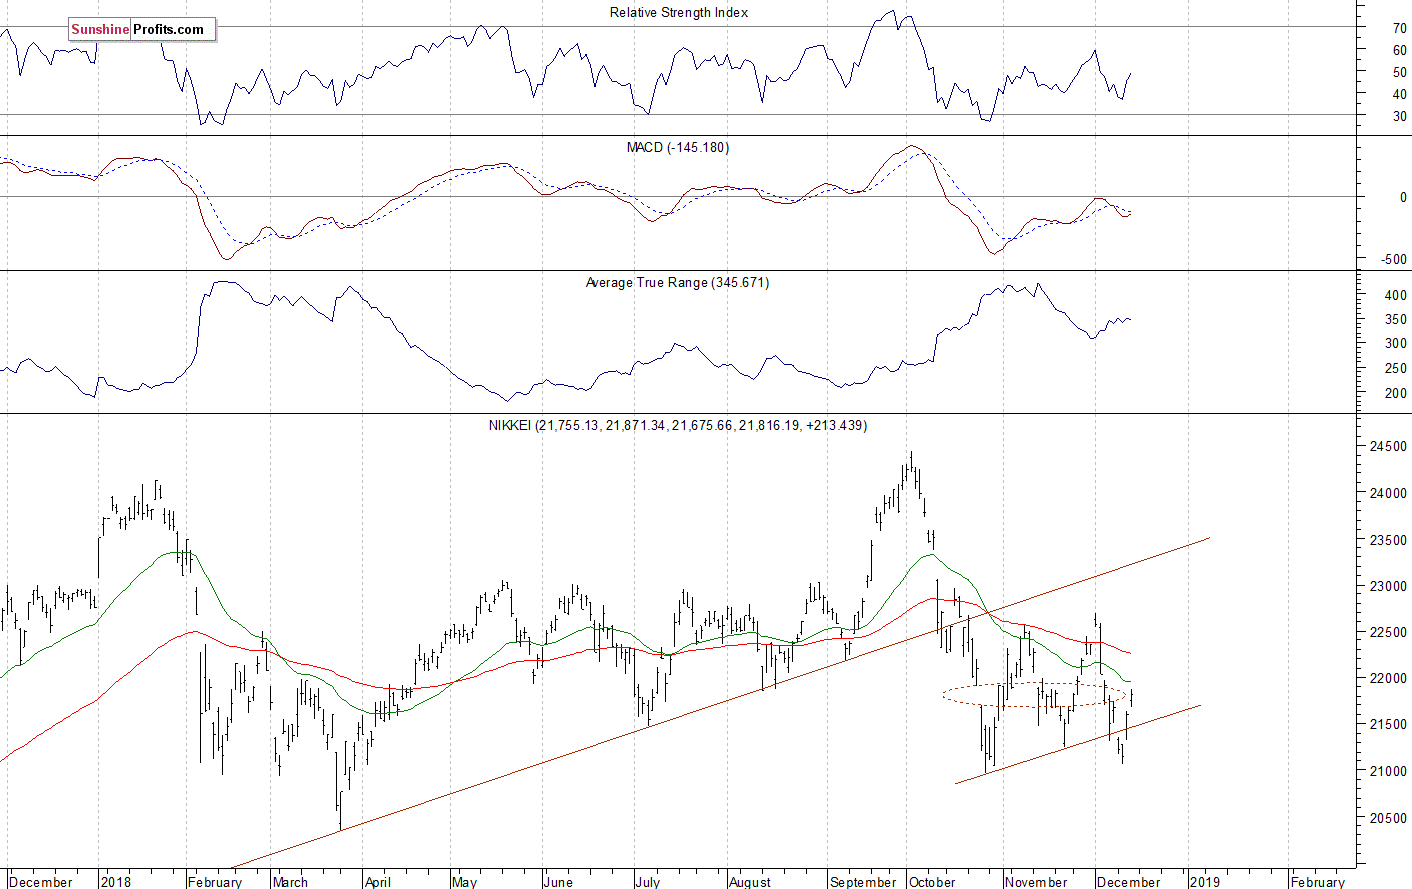Viewport: 1412px width, 889px height.
Task: Click price axis value 22500
Action: tap(1388, 633)
